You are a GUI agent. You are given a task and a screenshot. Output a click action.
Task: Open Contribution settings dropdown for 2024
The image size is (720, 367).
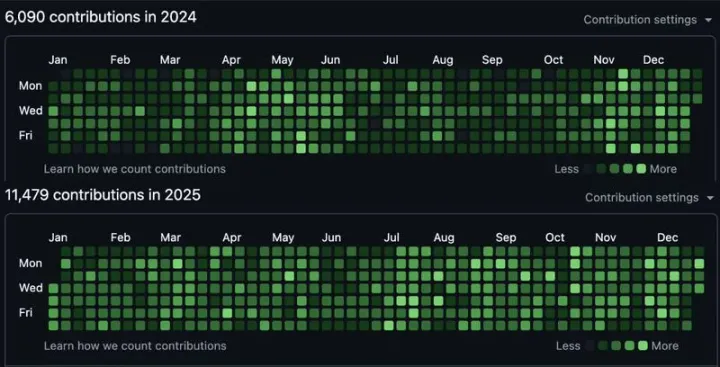coord(647,20)
